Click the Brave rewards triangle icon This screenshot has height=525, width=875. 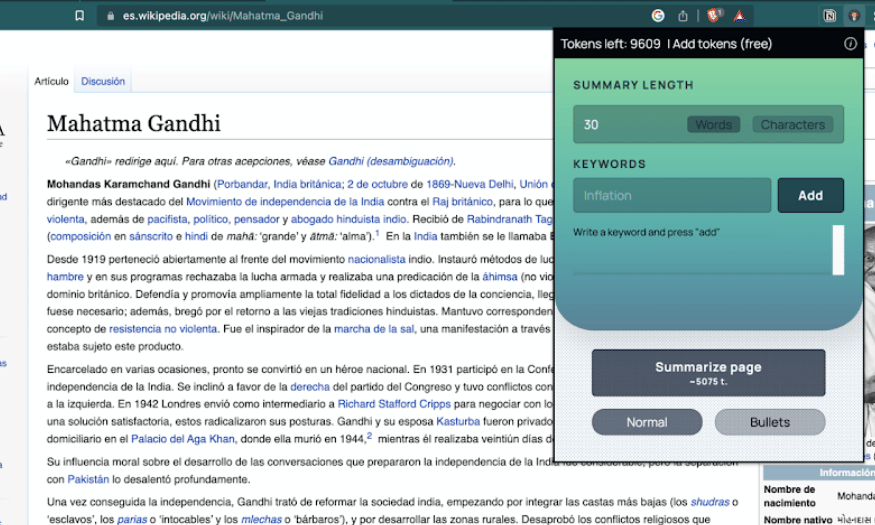(x=739, y=16)
